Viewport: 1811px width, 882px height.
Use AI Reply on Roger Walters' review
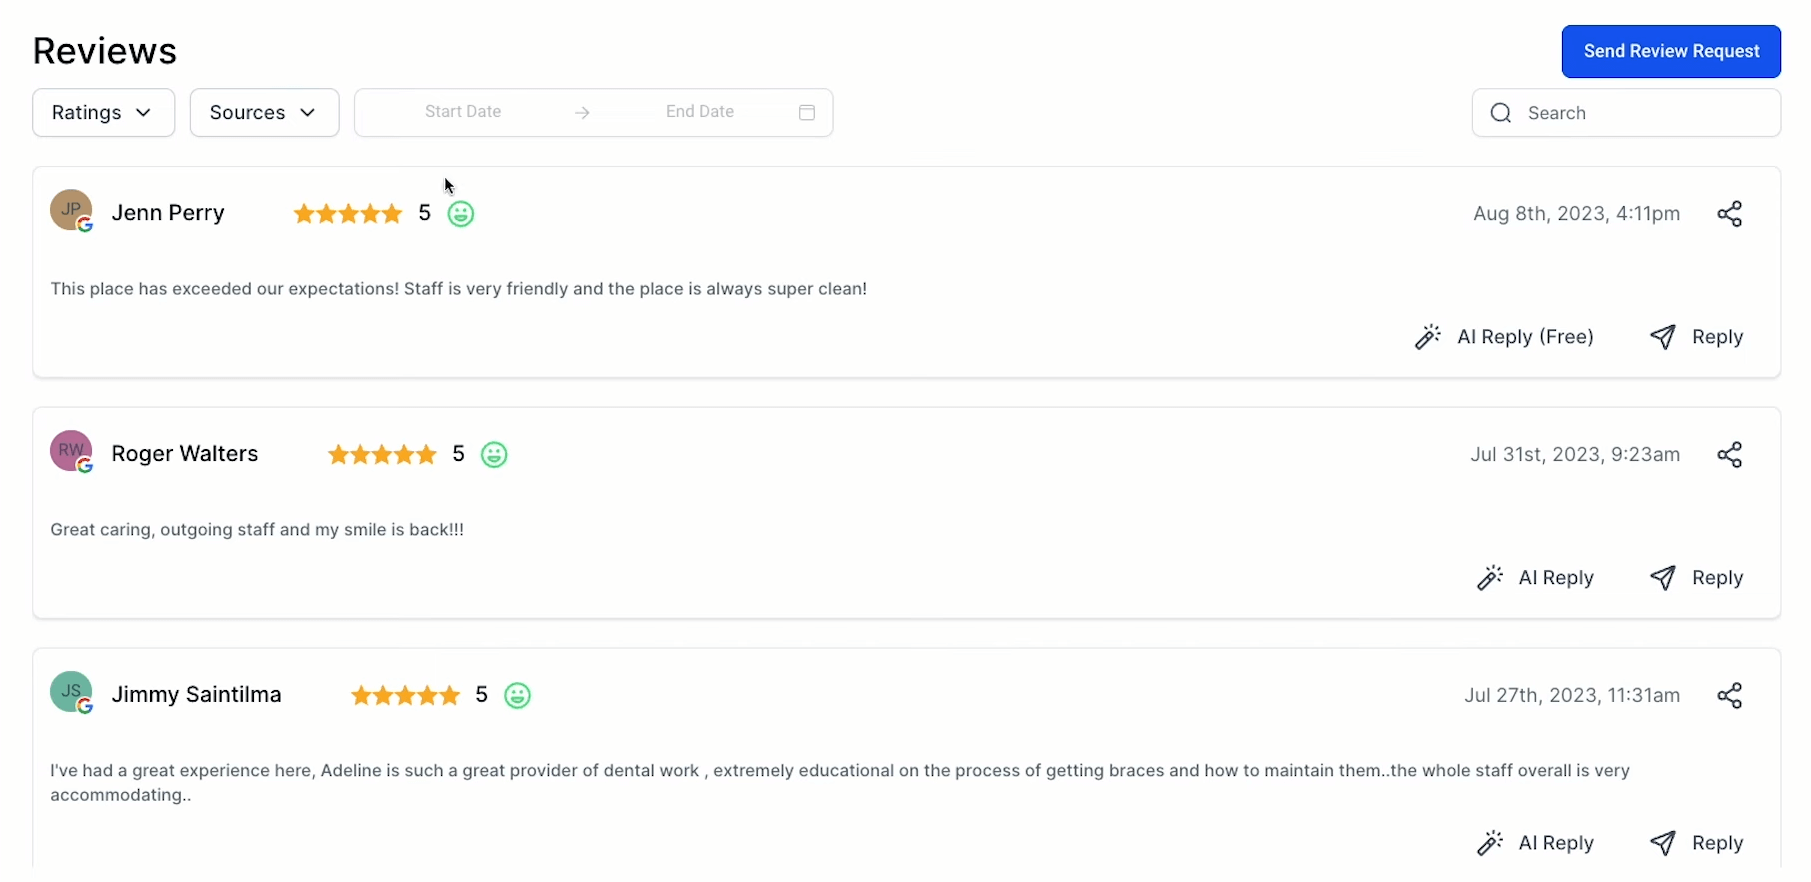tap(1536, 578)
